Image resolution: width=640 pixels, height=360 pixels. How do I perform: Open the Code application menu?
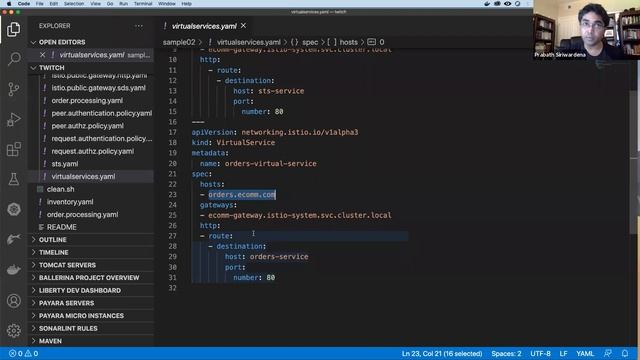(24, 4)
